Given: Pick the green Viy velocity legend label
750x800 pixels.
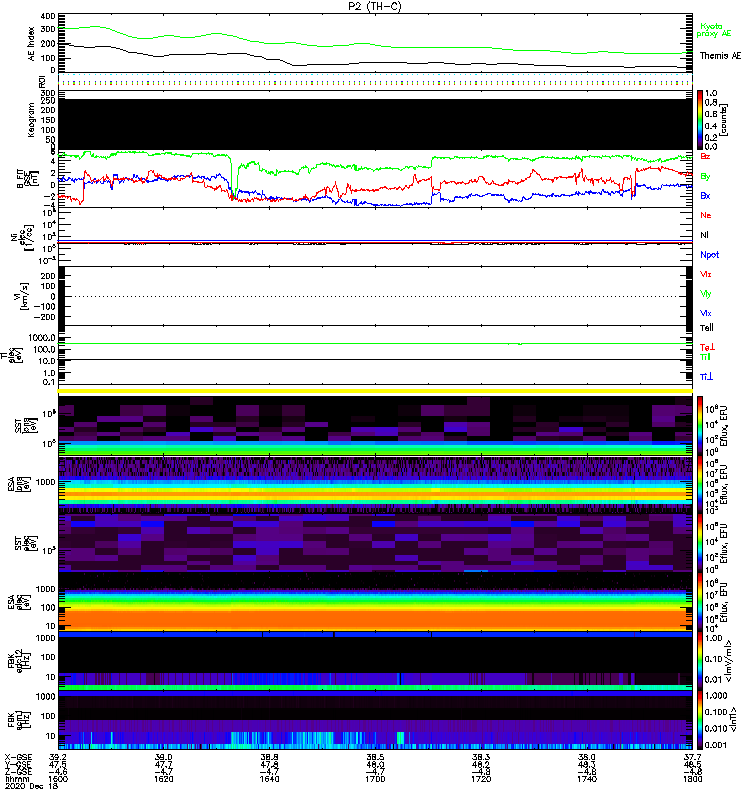Looking at the screenshot, I should coord(706,293).
